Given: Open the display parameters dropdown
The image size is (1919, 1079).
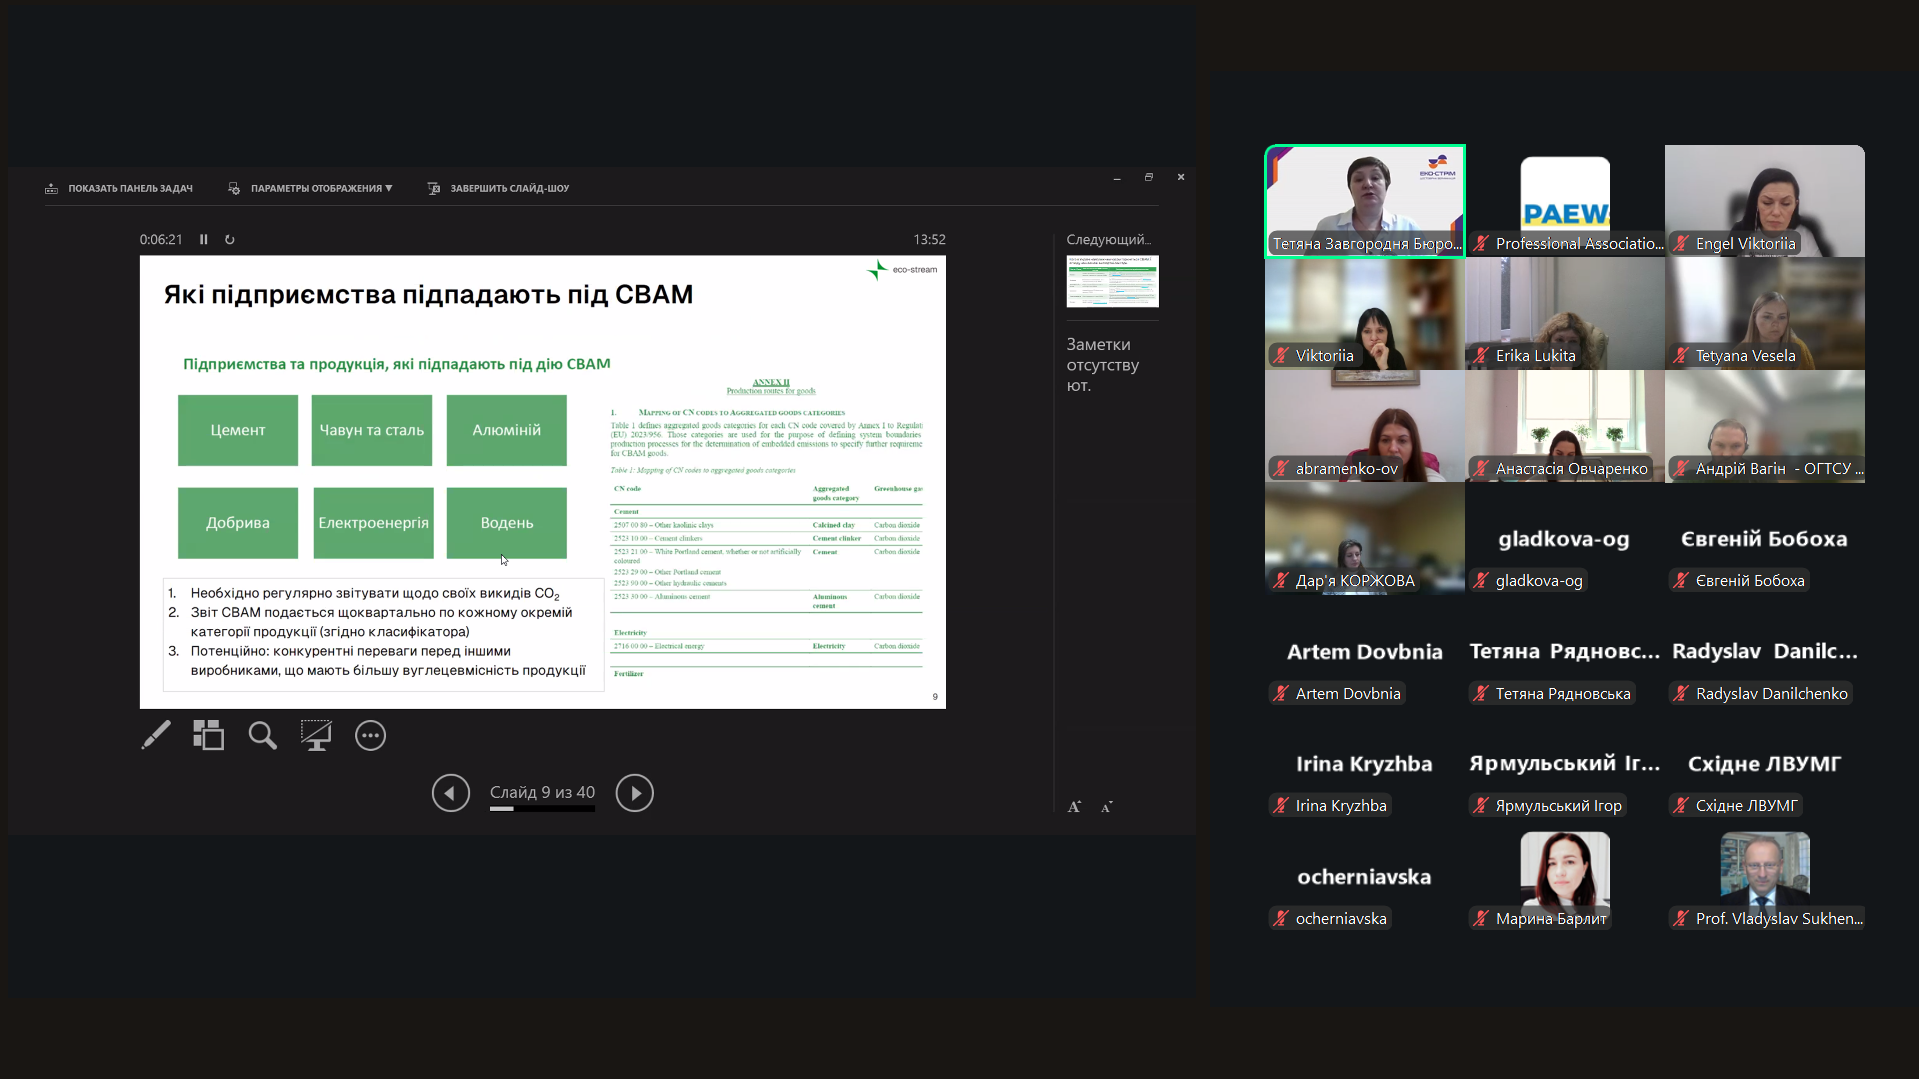Looking at the screenshot, I should coord(311,188).
